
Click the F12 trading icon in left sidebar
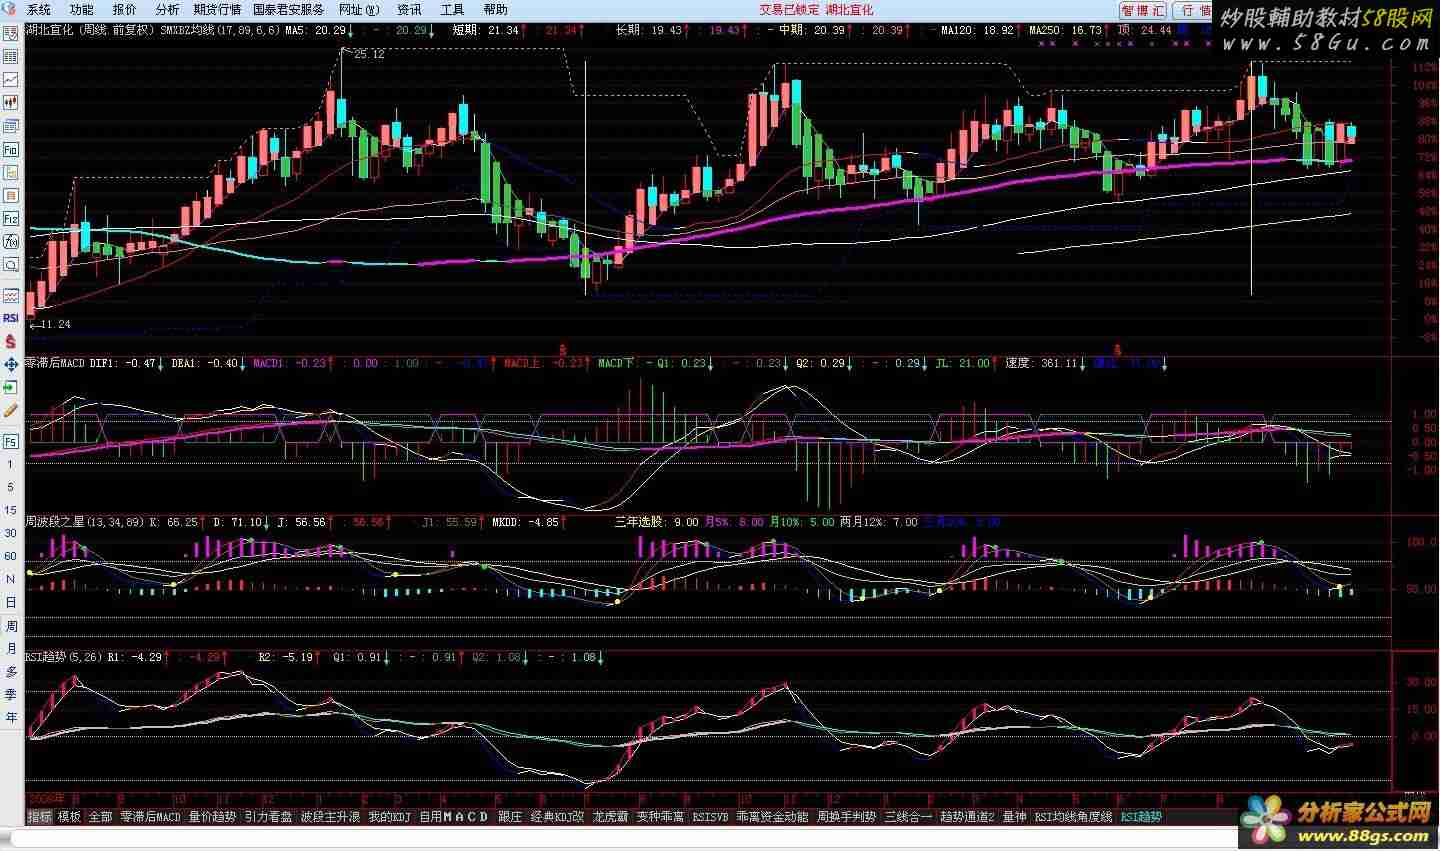(11, 218)
